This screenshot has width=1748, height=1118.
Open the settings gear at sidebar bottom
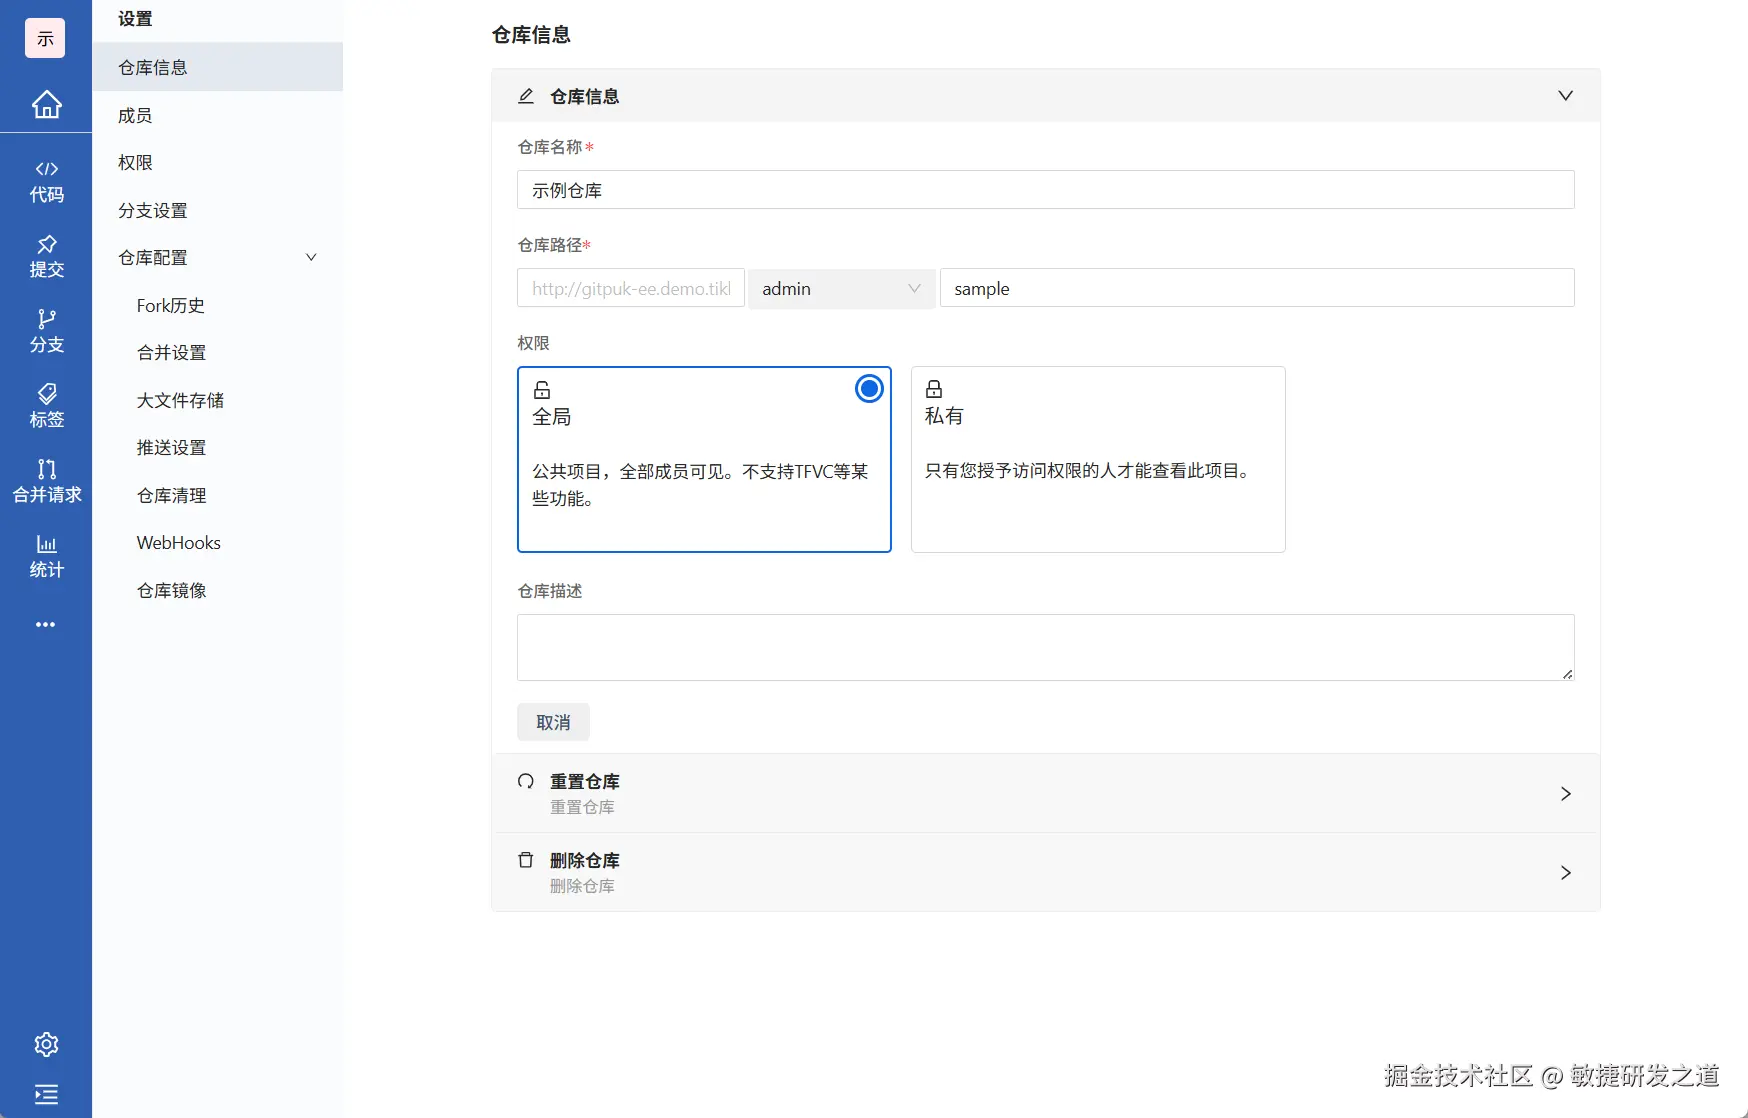click(x=46, y=1043)
